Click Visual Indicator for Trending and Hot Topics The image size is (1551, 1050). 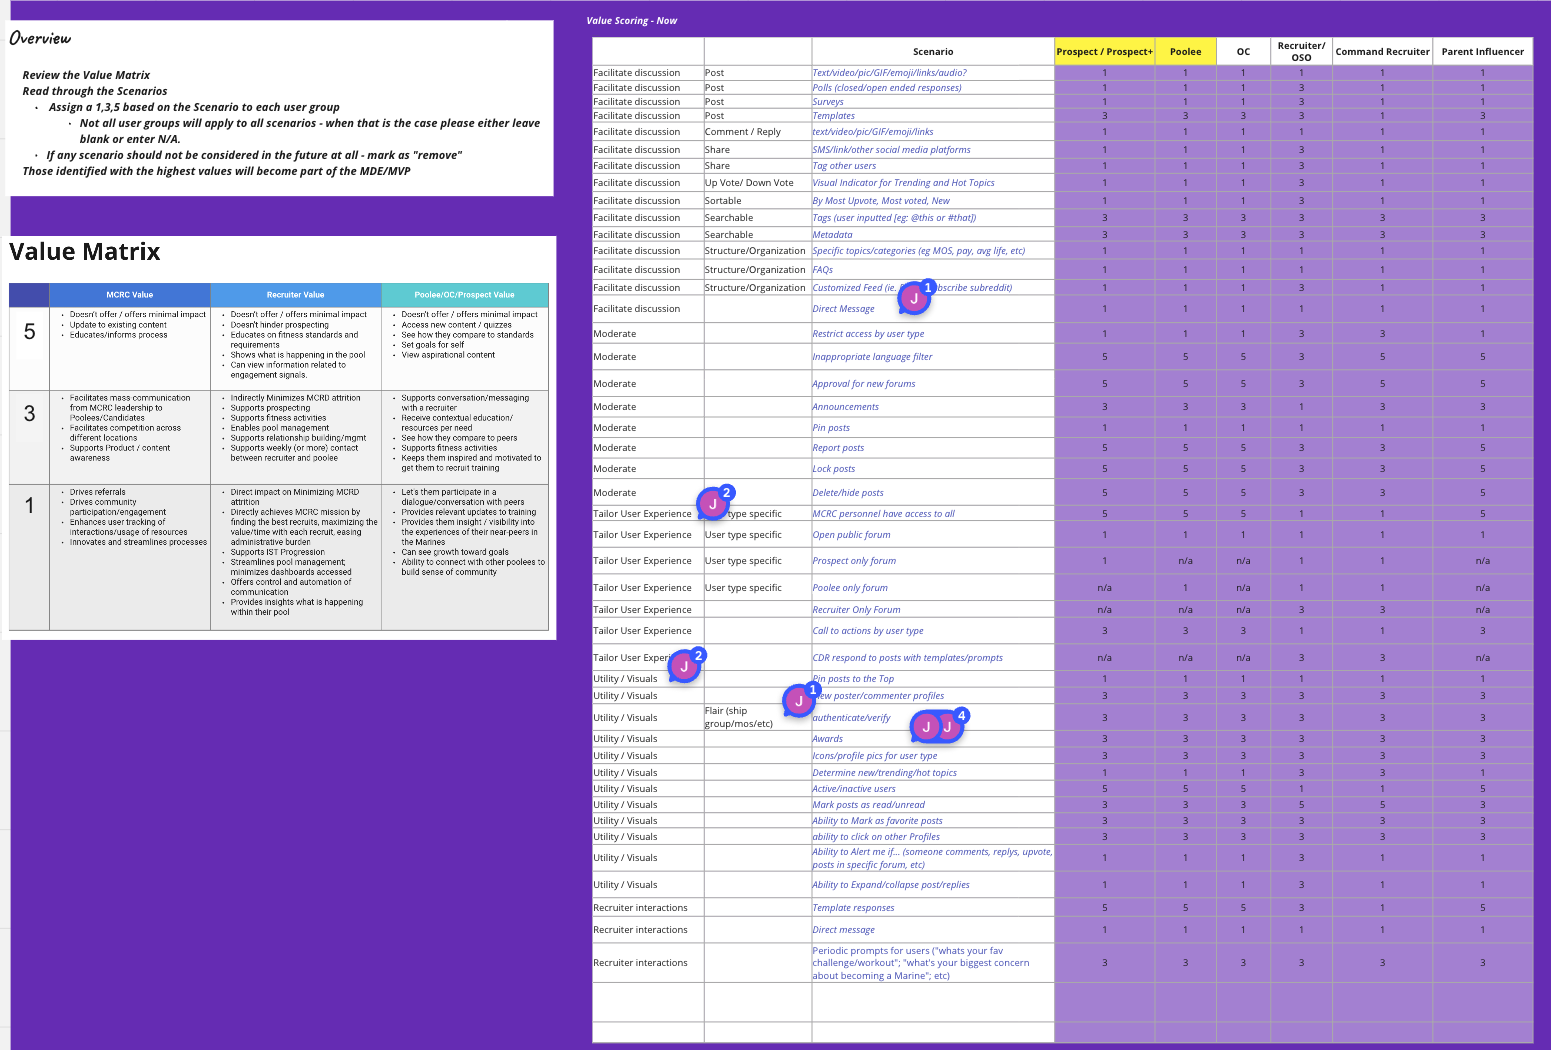(903, 183)
